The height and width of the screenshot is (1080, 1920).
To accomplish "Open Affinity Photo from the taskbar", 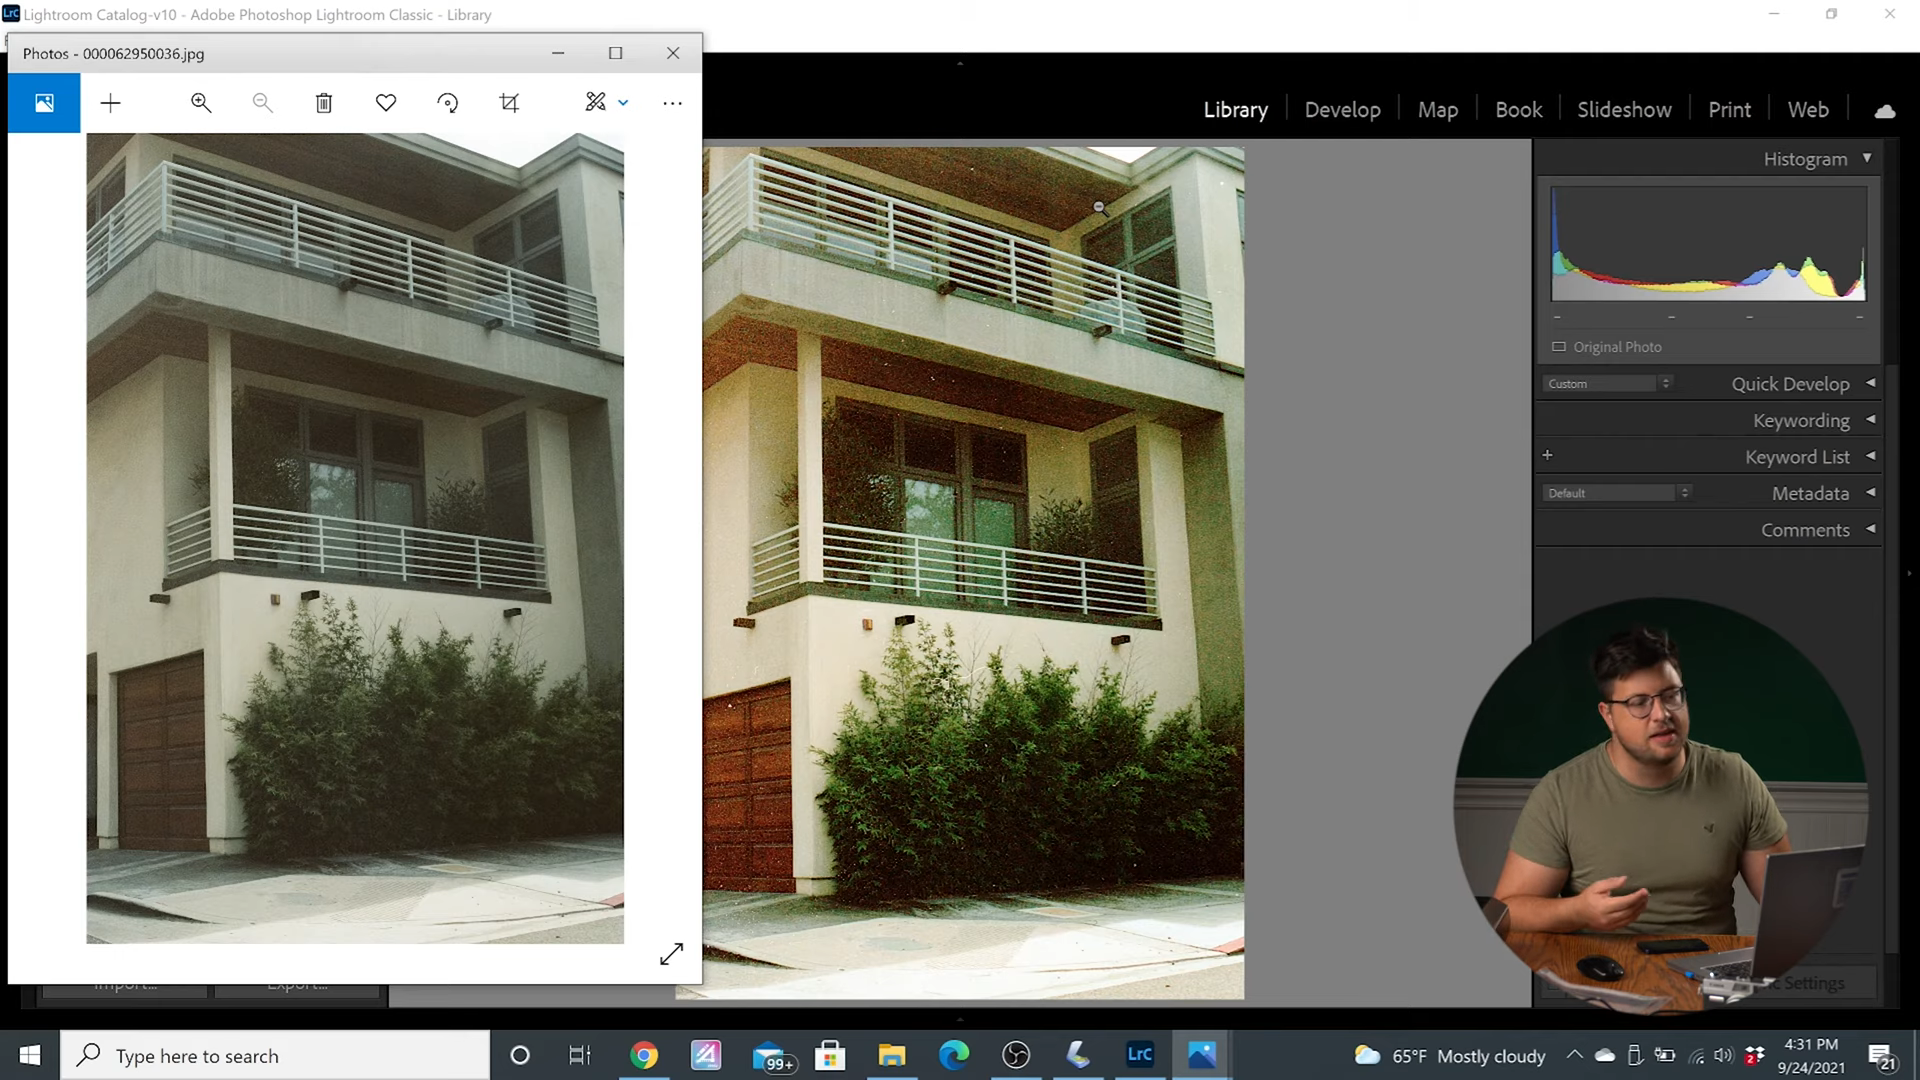I will 706,1055.
